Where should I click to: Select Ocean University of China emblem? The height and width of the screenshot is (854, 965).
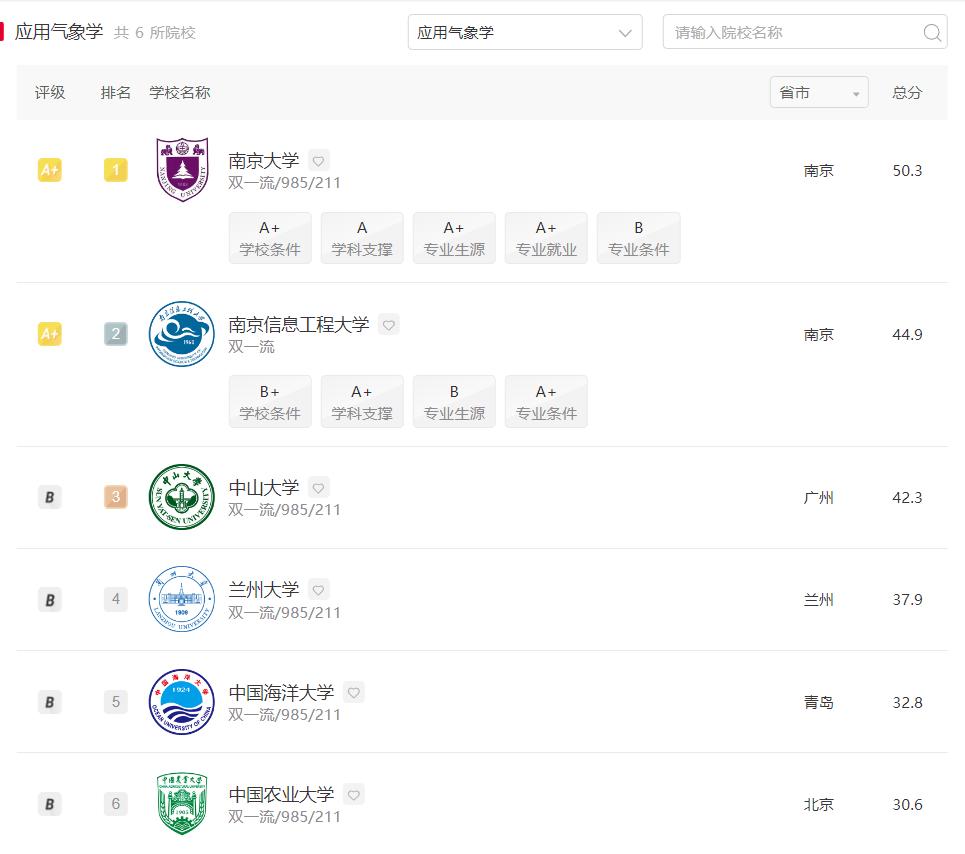click(182, 702)
